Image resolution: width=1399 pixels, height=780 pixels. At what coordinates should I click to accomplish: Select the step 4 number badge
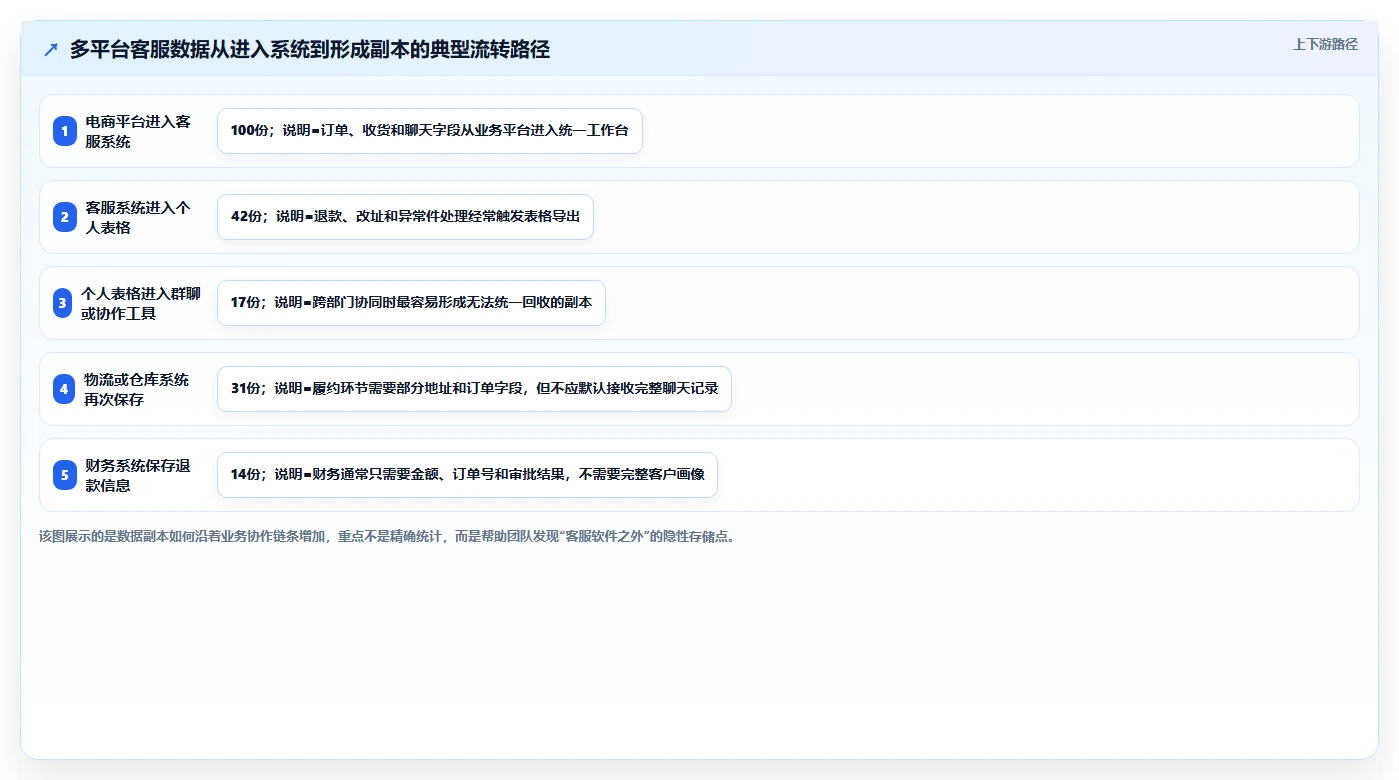pos(64,389)
